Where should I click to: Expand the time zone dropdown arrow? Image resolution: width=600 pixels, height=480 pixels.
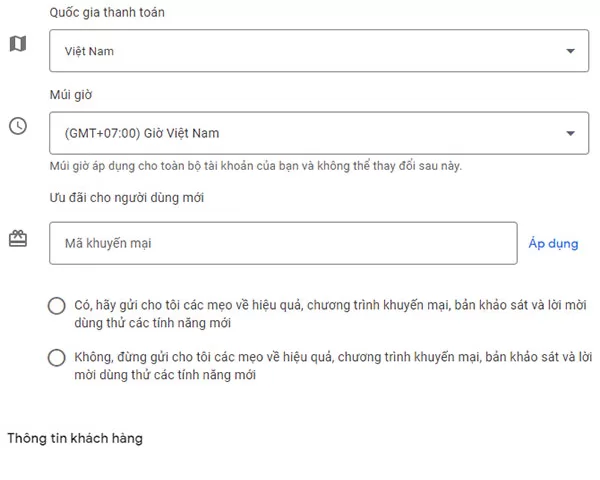(x=571, y=133)
